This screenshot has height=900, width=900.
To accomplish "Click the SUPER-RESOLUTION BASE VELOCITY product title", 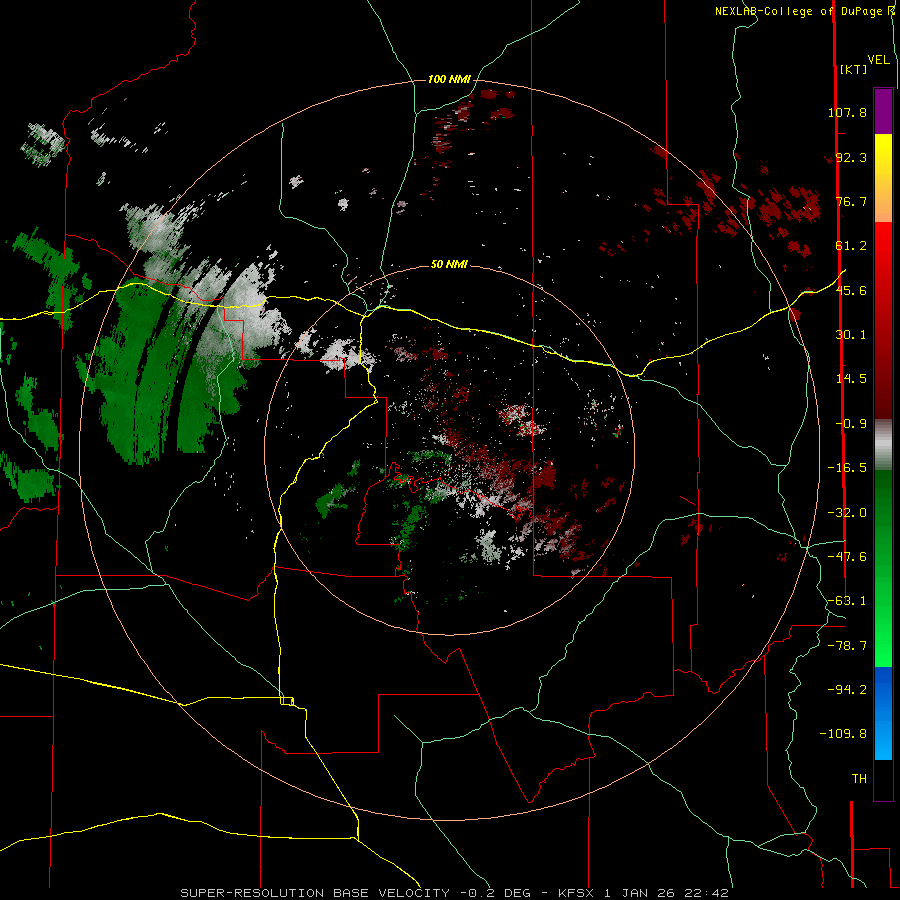I will tap(315, 893).
